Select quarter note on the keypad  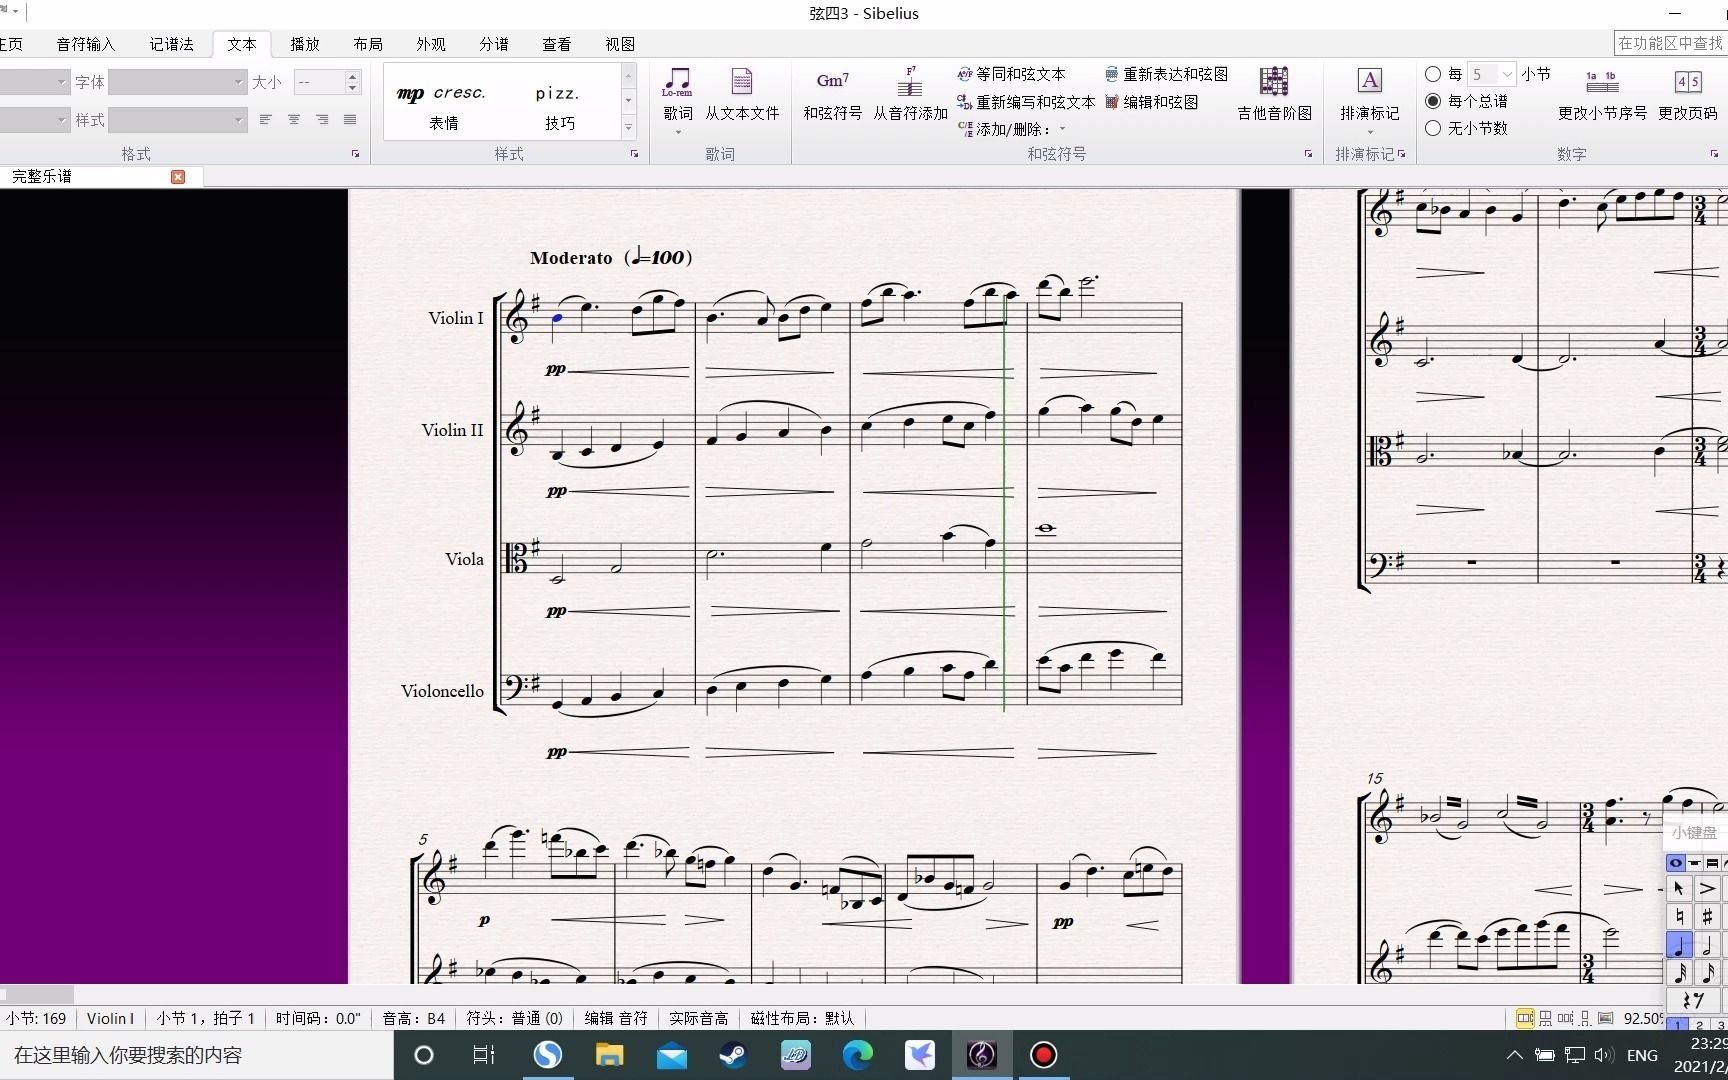[x=1679, y=944]
